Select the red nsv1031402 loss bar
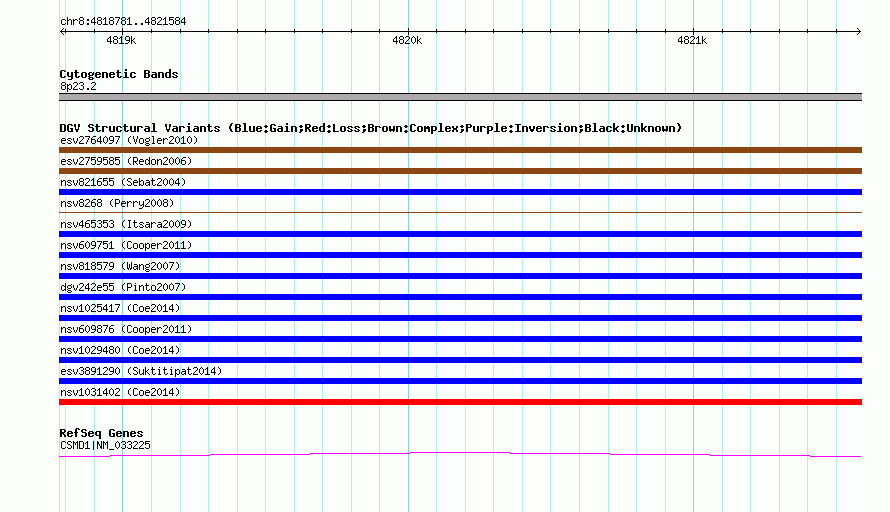 (x=460, y=402)
